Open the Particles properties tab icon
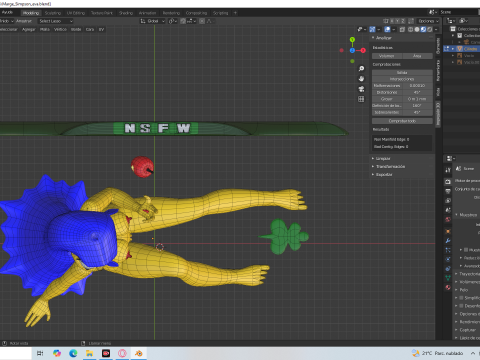Screen dimensions: 480x360 pyautogui.click(x=448, y=250)
